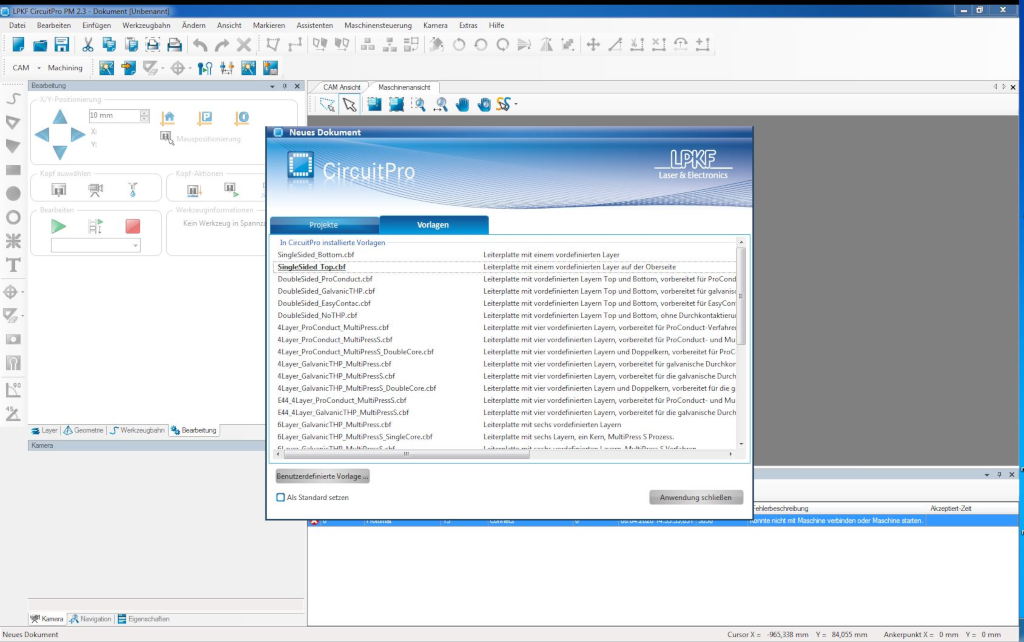1024x642 pixels.
Task: Open the Datei menu
Action: [x=17, y=25]
